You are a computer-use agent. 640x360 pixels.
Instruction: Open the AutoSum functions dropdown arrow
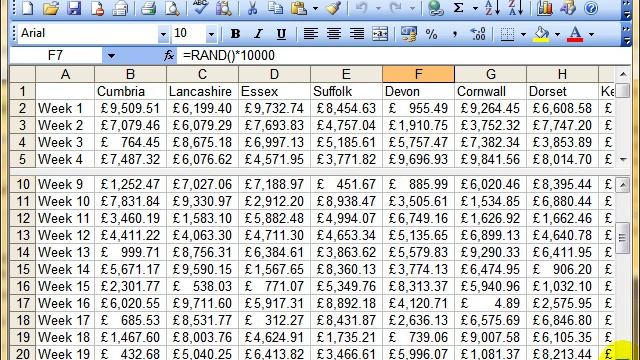(x=475, y=8)
